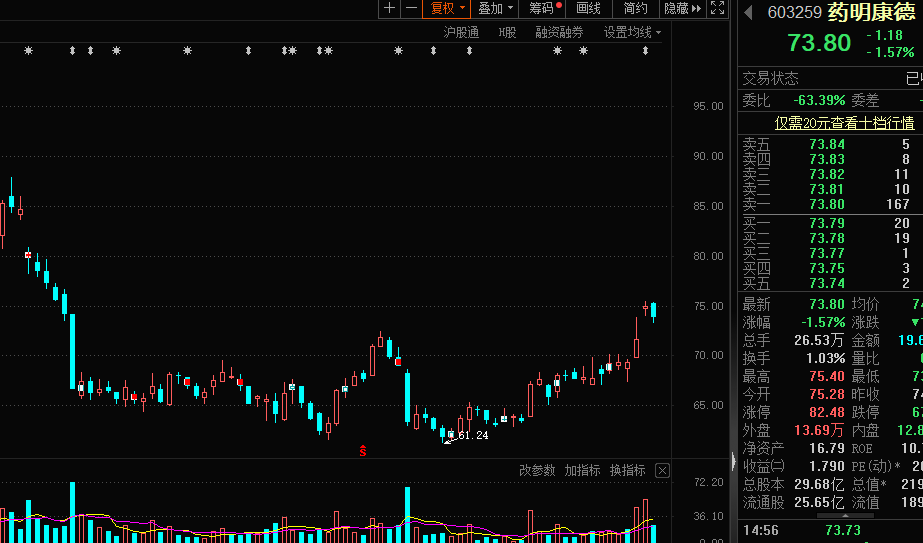Open the 复权 dropdown
Screen dimensions: 923x543
coord(446,9)
